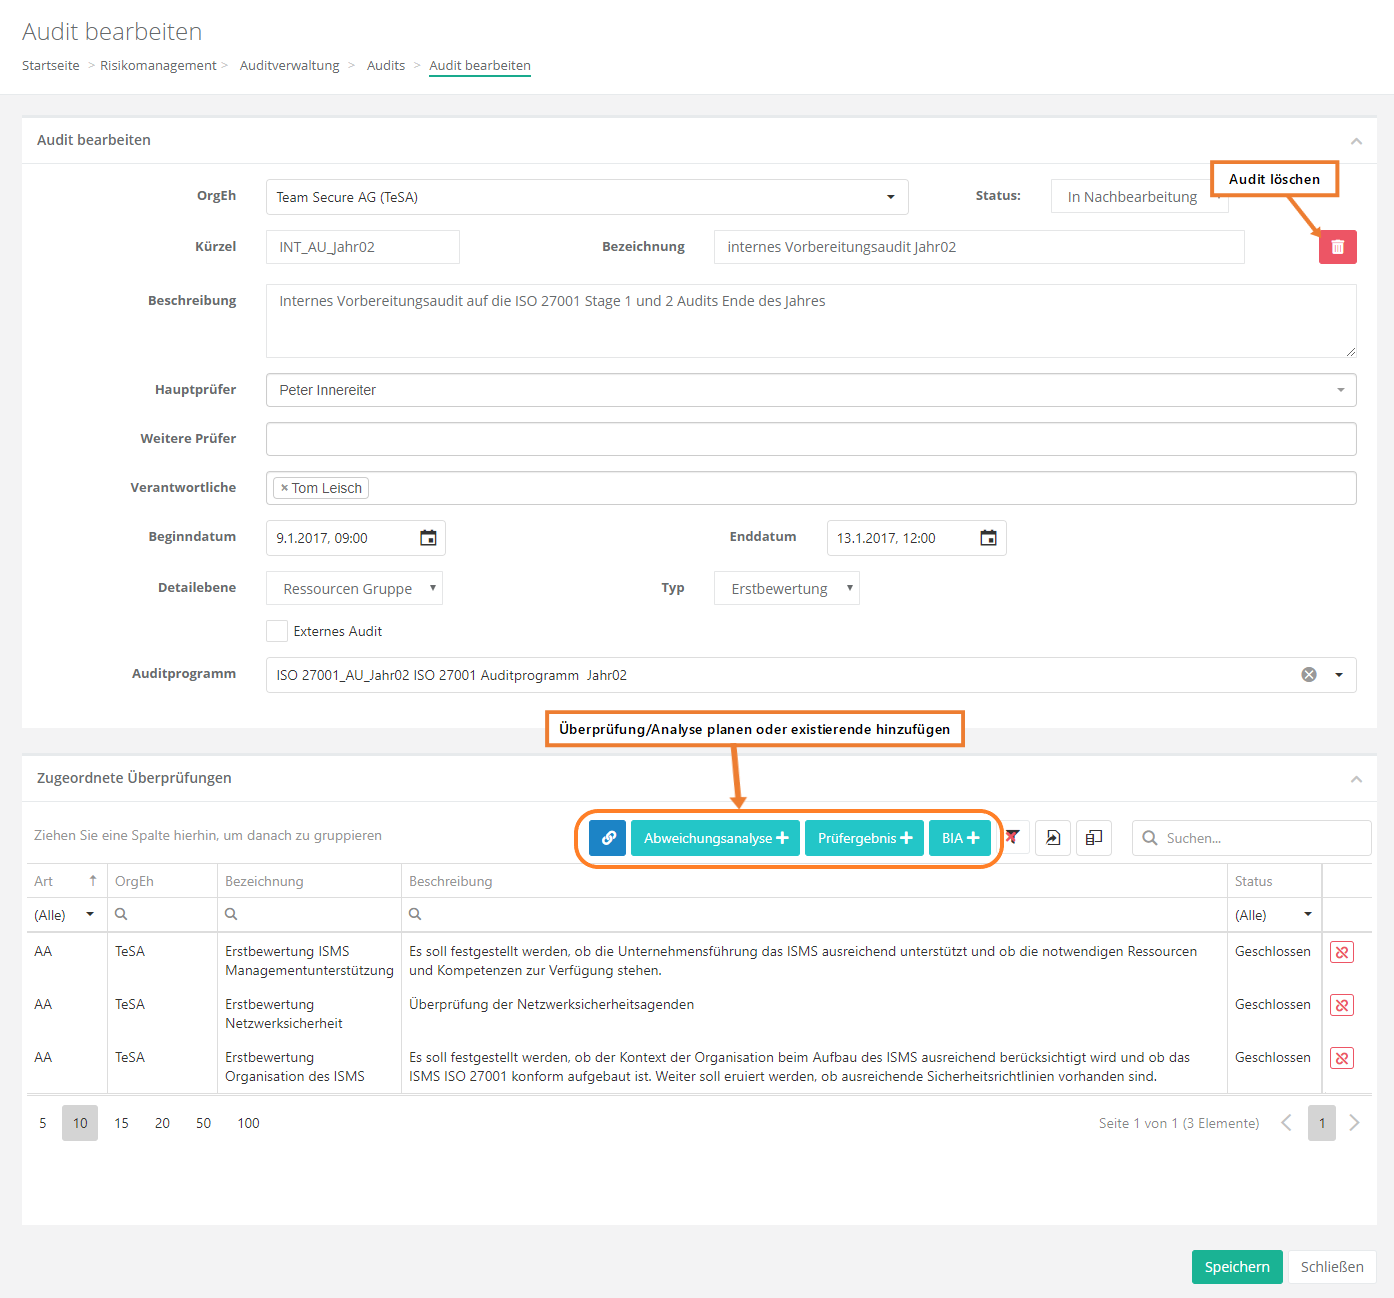Screen dimensions: 1394x1298
Task: Click the red delete audit trash icon
Action: coord(1337,247)
